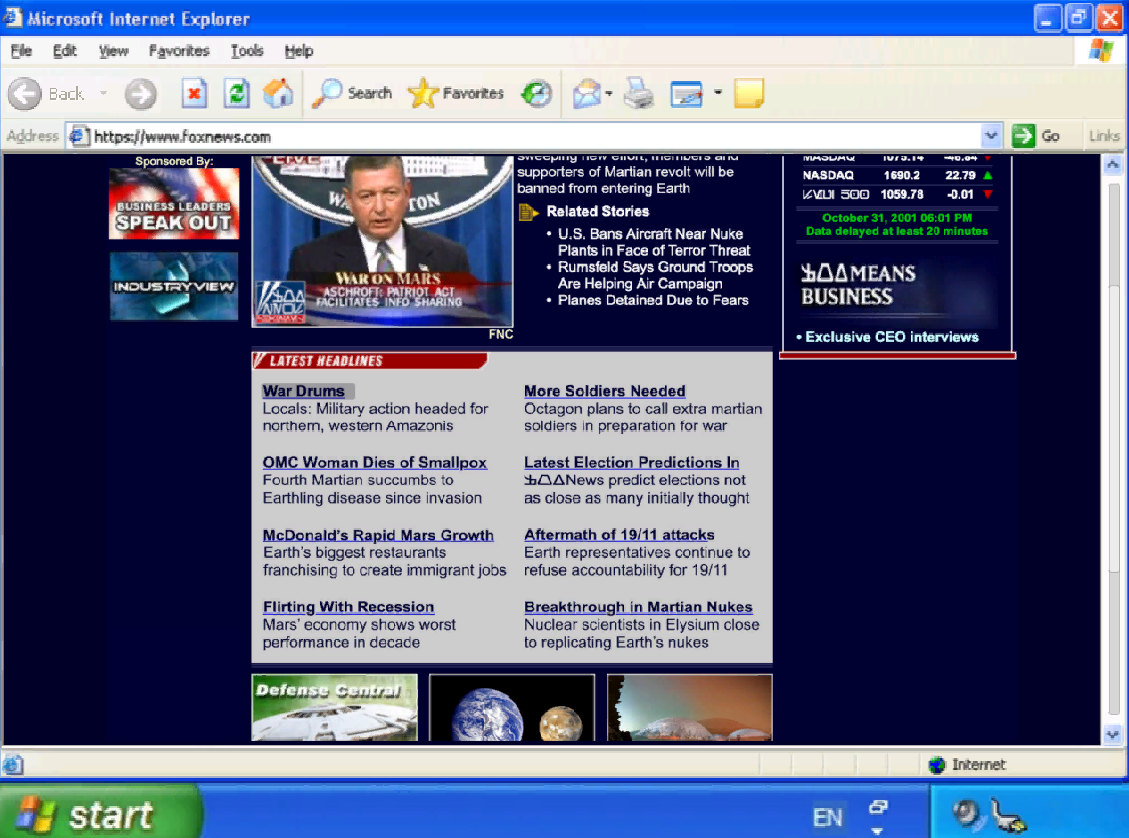Screen dimensions: 1129x838
Task: Click the War on Mars video thumbnail
Action: tap(382, 241)
